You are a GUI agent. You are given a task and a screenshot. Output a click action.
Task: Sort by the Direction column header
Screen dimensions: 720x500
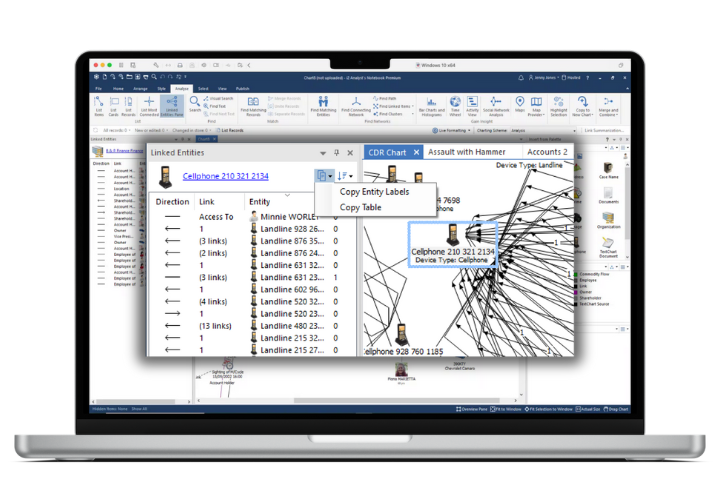pos(172,202)
